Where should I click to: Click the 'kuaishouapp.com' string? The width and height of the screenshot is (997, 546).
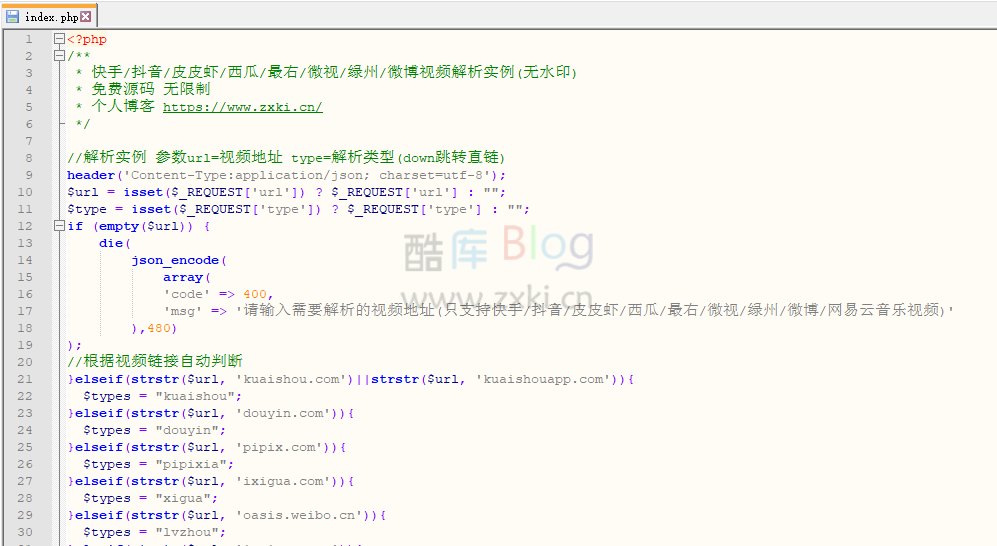pos(544,379)
